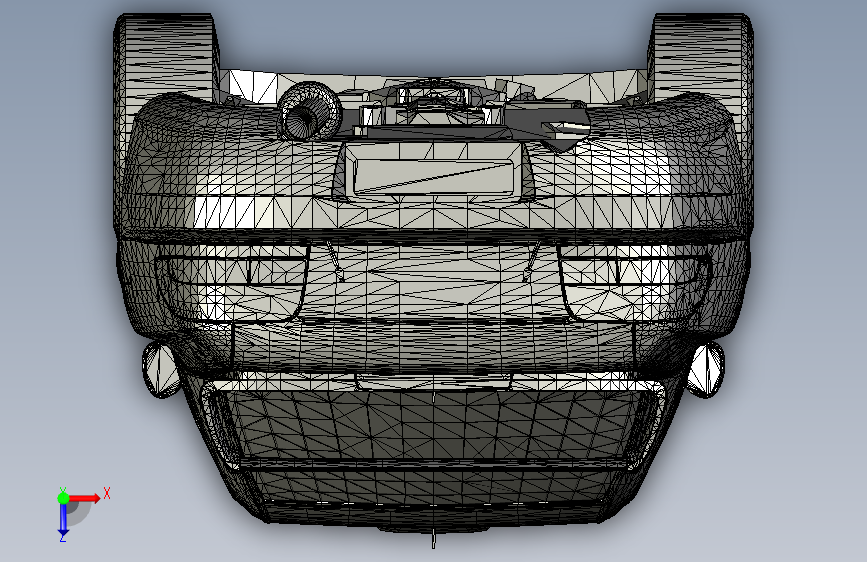Click the green Y axis dot of the triad
This screenshot has height=562, width=867.
[x=63, y=498]
